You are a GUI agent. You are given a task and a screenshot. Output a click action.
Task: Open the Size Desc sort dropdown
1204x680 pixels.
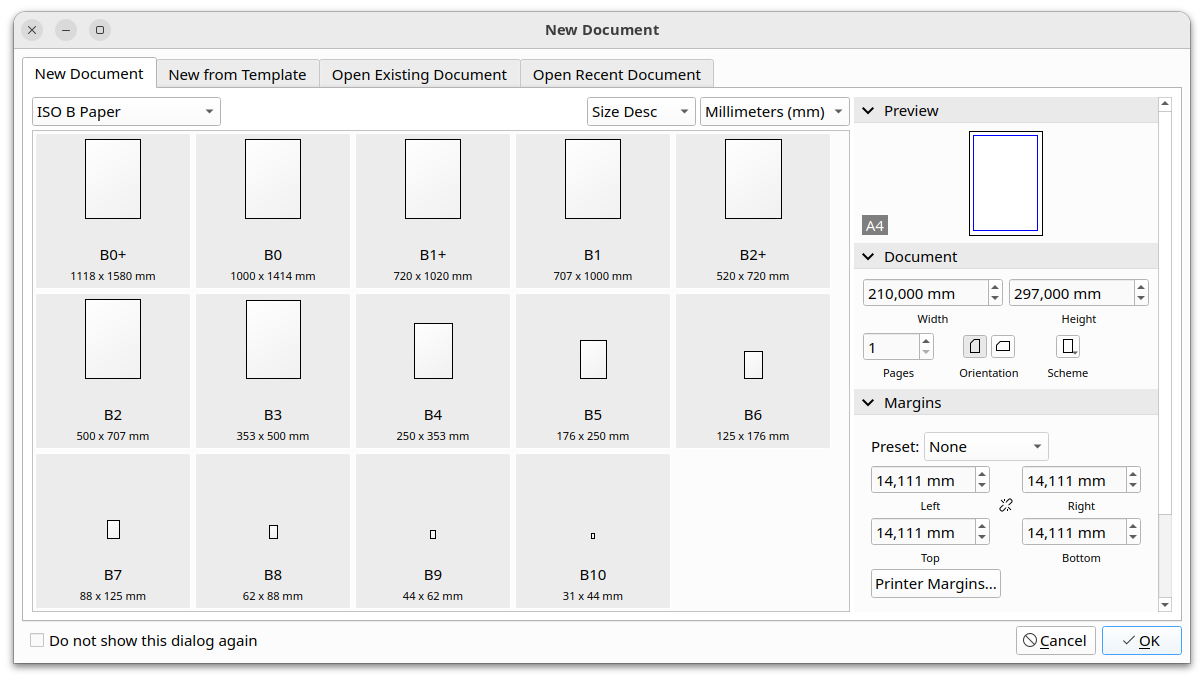(640, 112)
